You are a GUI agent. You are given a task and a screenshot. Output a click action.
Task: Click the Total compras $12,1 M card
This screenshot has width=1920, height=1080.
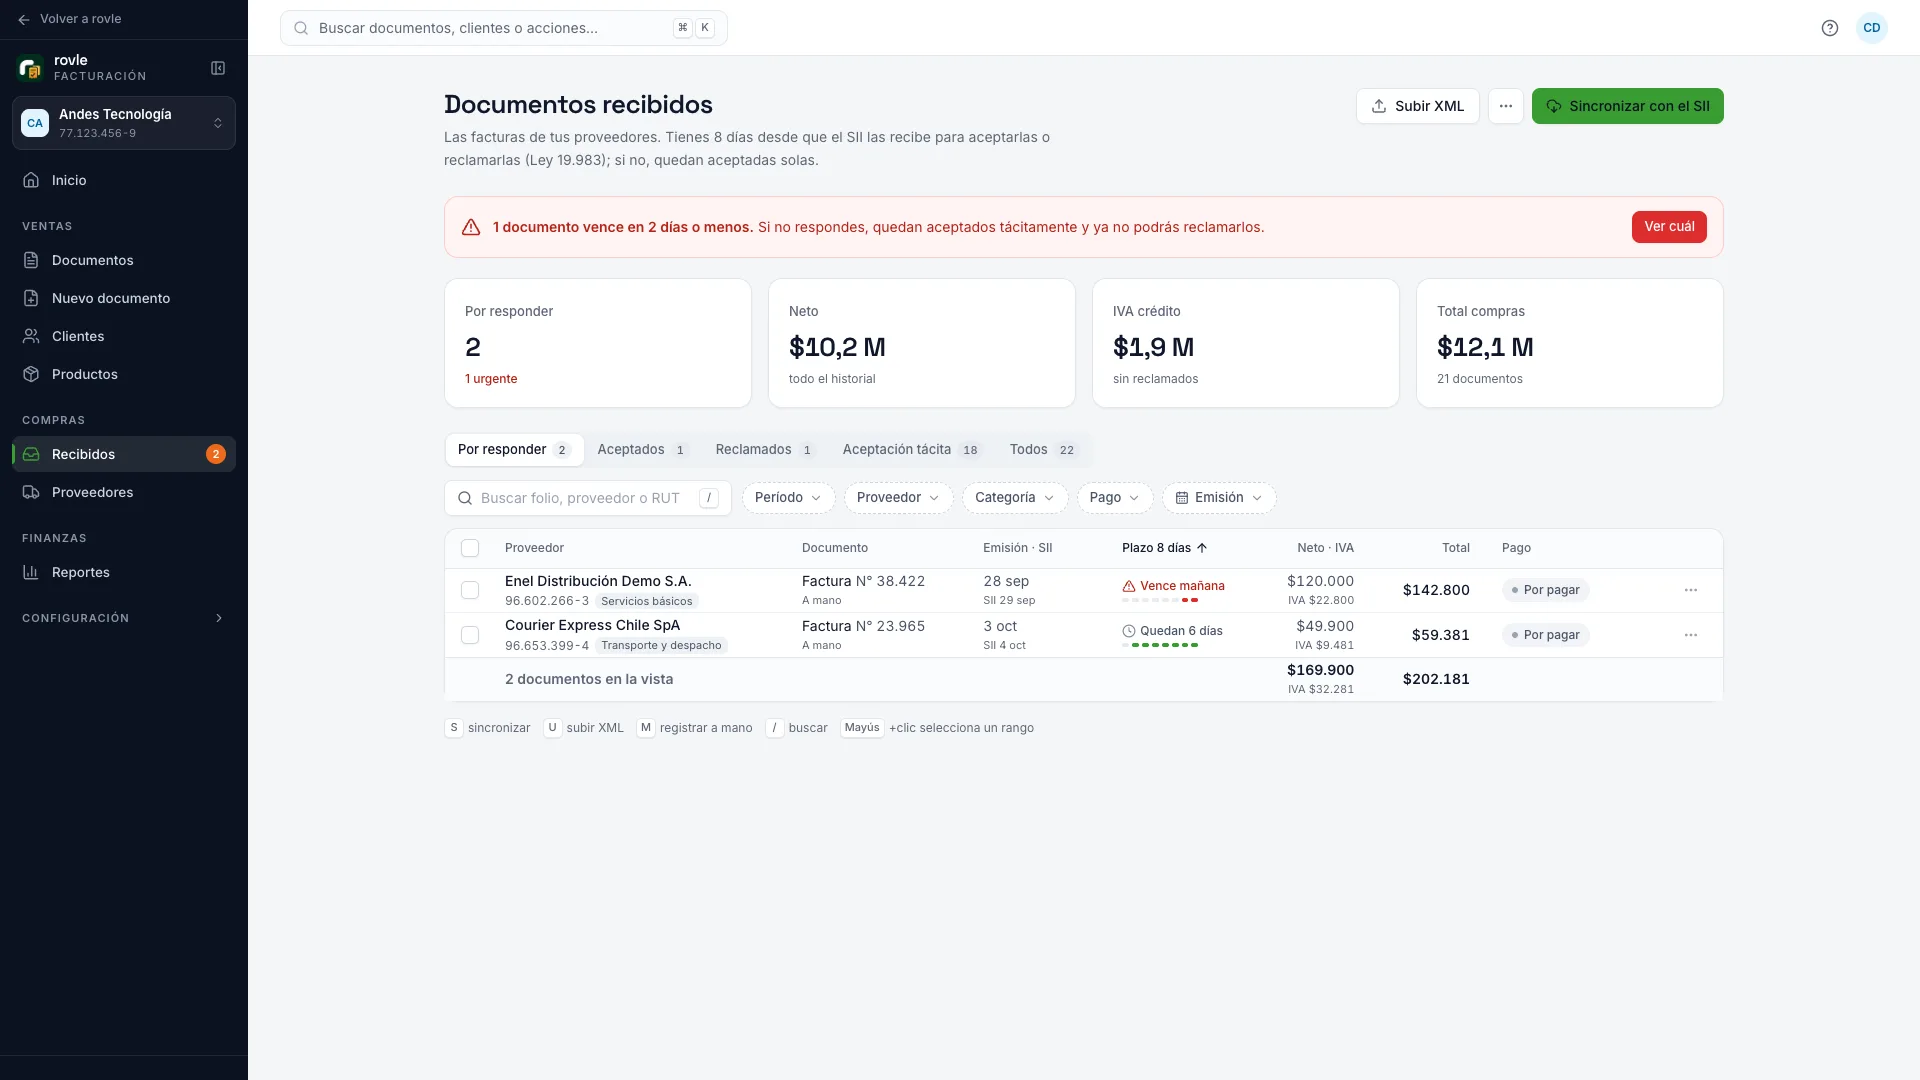click(x=1570, y=343)
